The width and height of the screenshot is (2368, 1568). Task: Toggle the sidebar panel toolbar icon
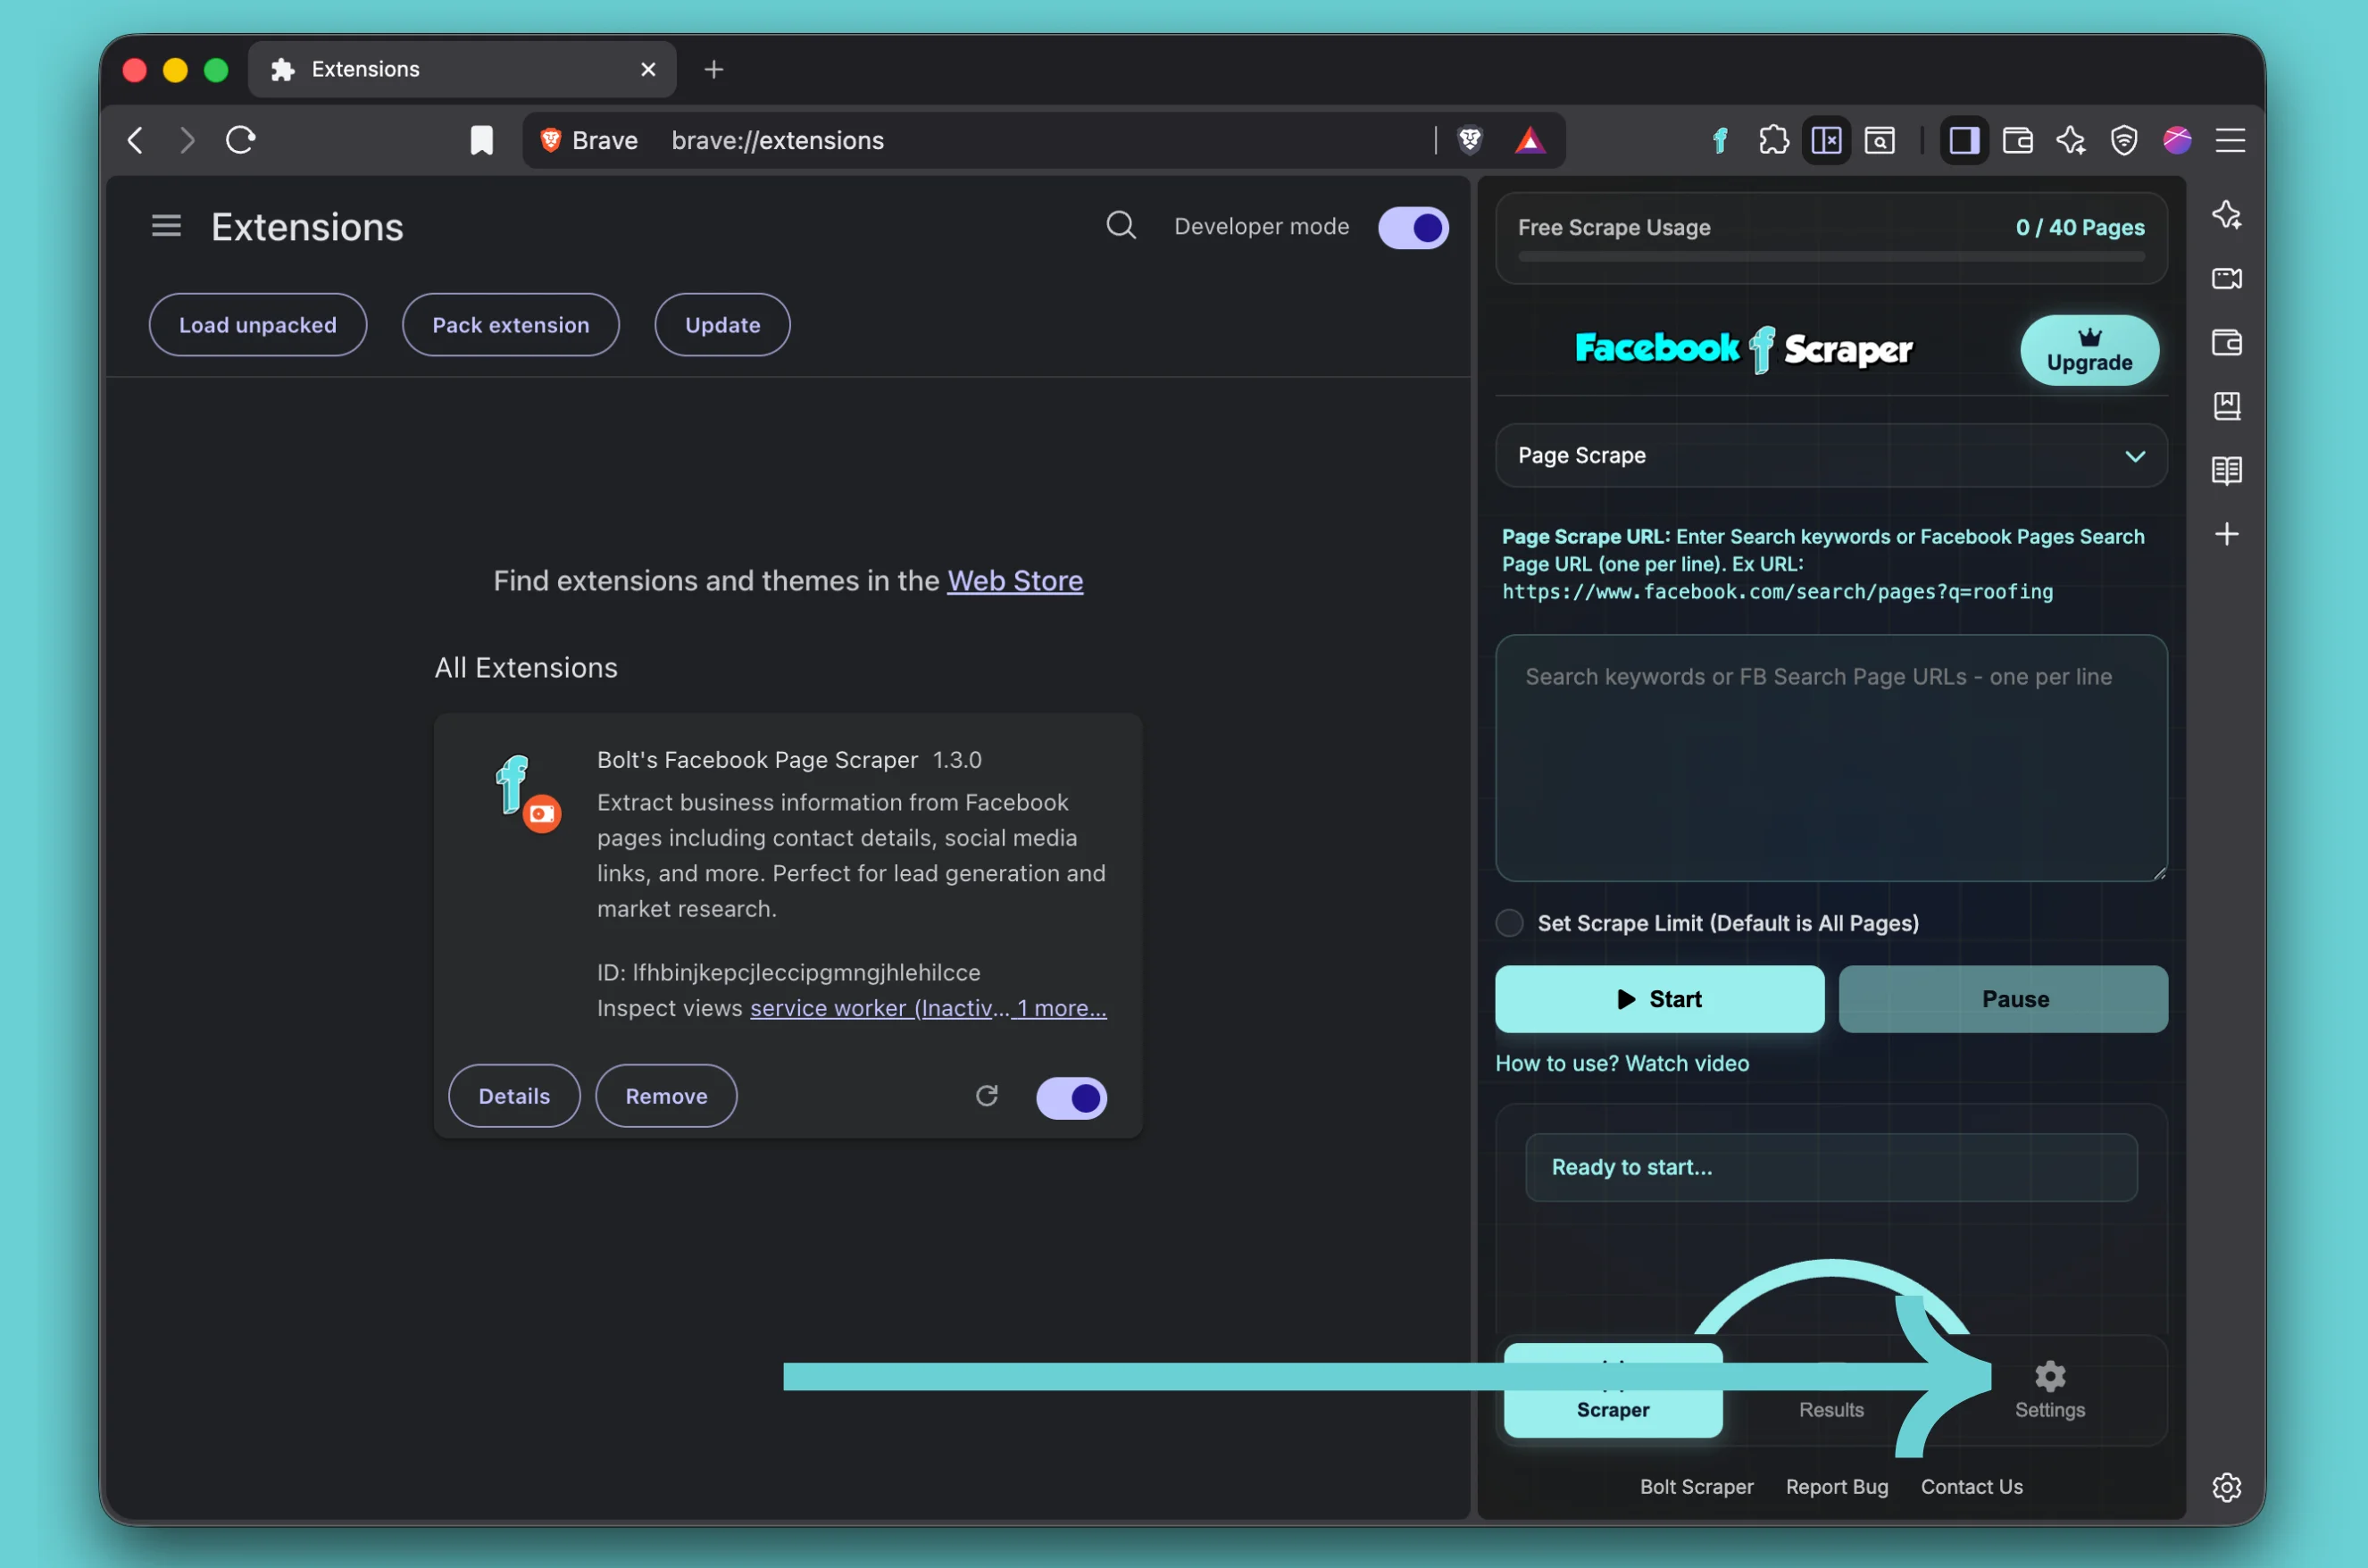pyautogui.click(x=1964, y=140)
